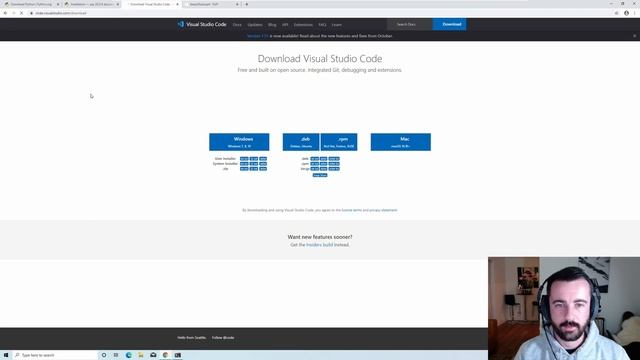The width and height of the screenshot is (640, 360).
Task: Open the Windows Start menu
Action: point(6,355)
